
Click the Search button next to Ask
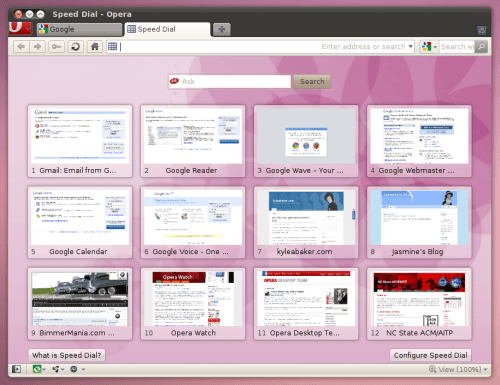click(x=312, y=81)
